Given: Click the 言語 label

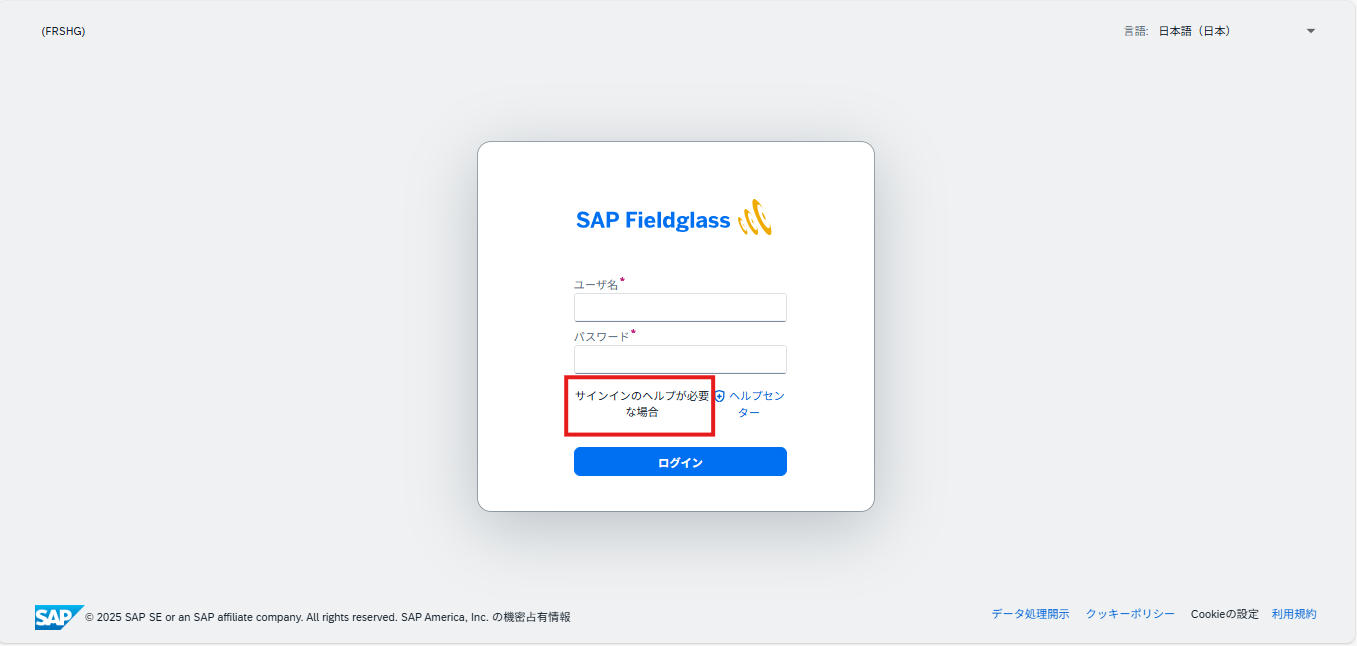Looking at the screenshot, I should click(1135, 31).
